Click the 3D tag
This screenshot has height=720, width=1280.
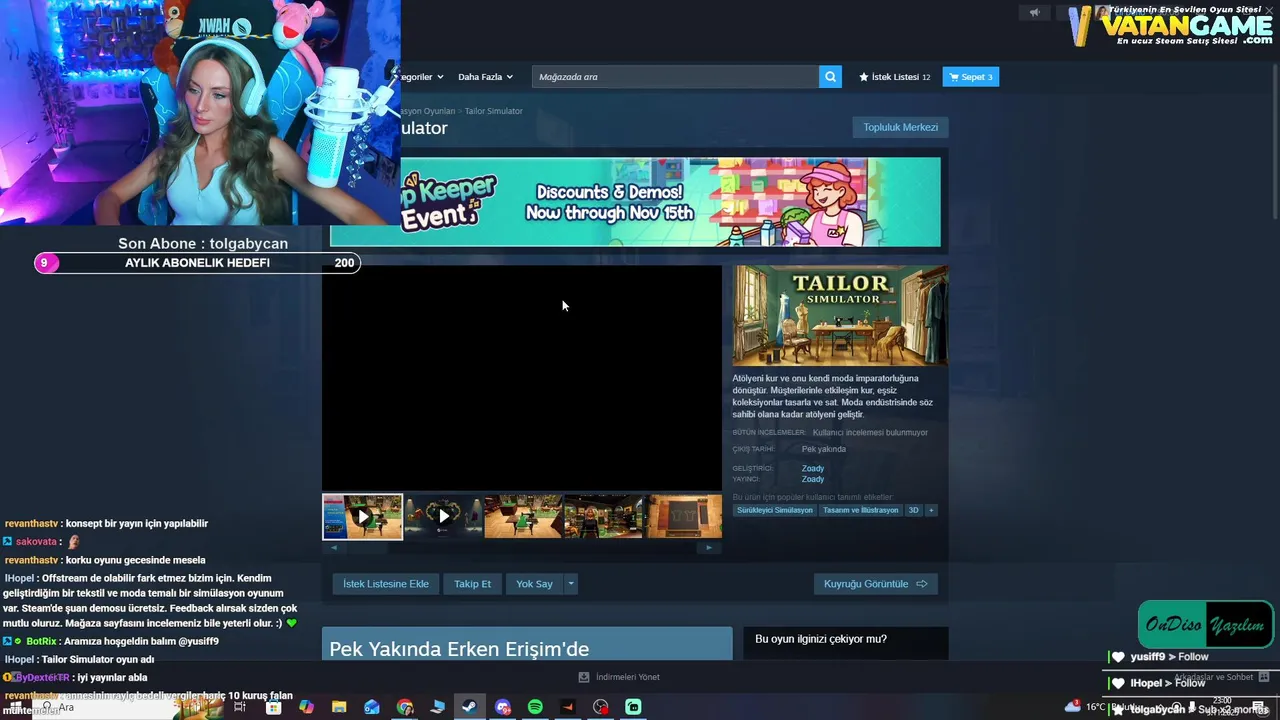(913, 510)
